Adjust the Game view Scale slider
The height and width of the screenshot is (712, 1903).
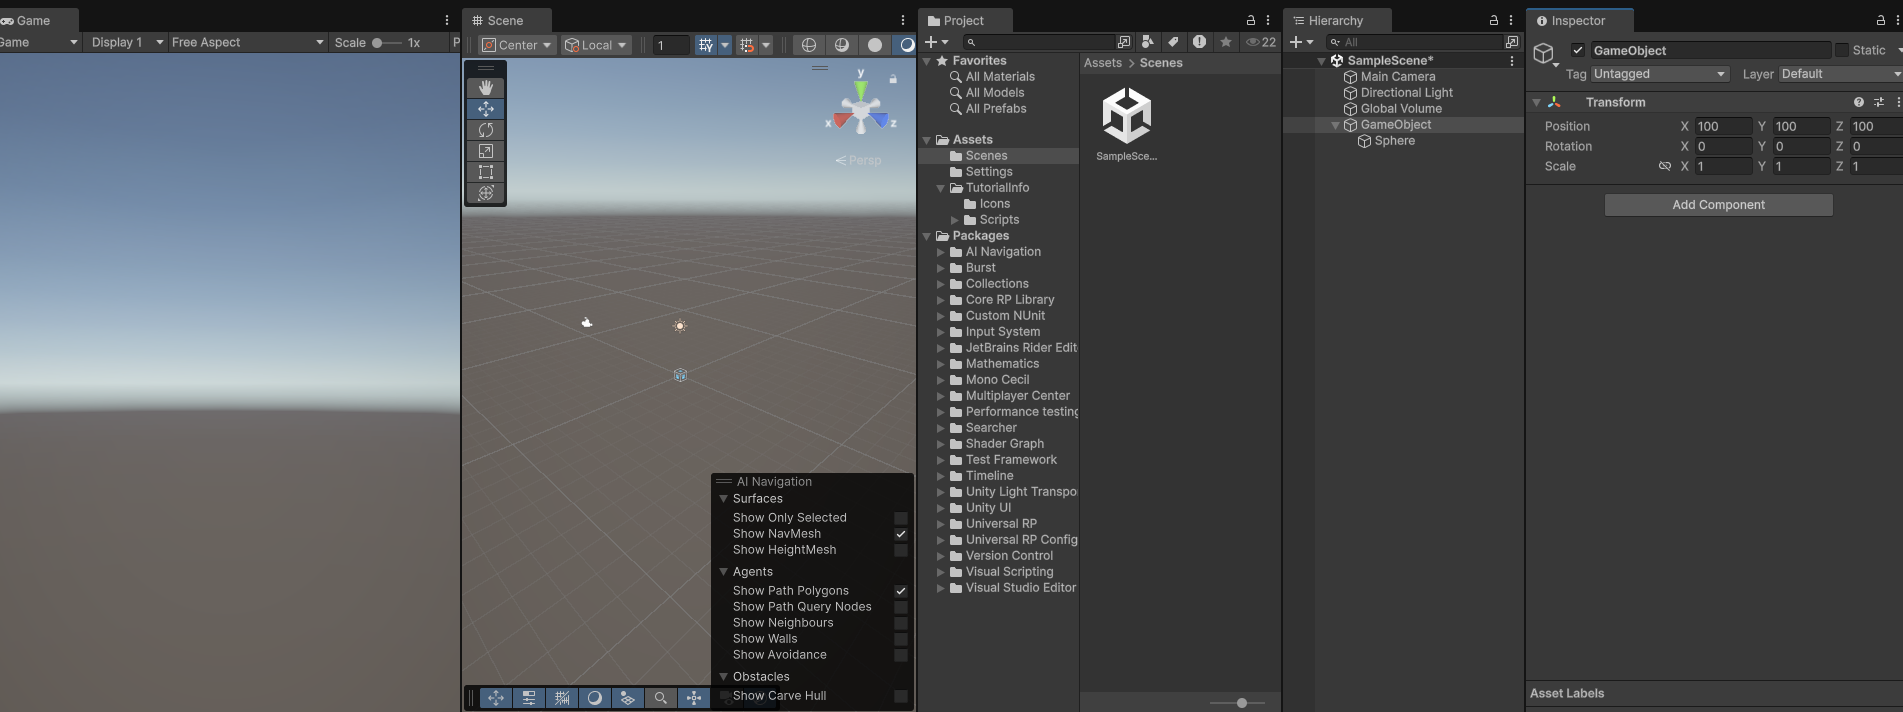tap(386, 43)
